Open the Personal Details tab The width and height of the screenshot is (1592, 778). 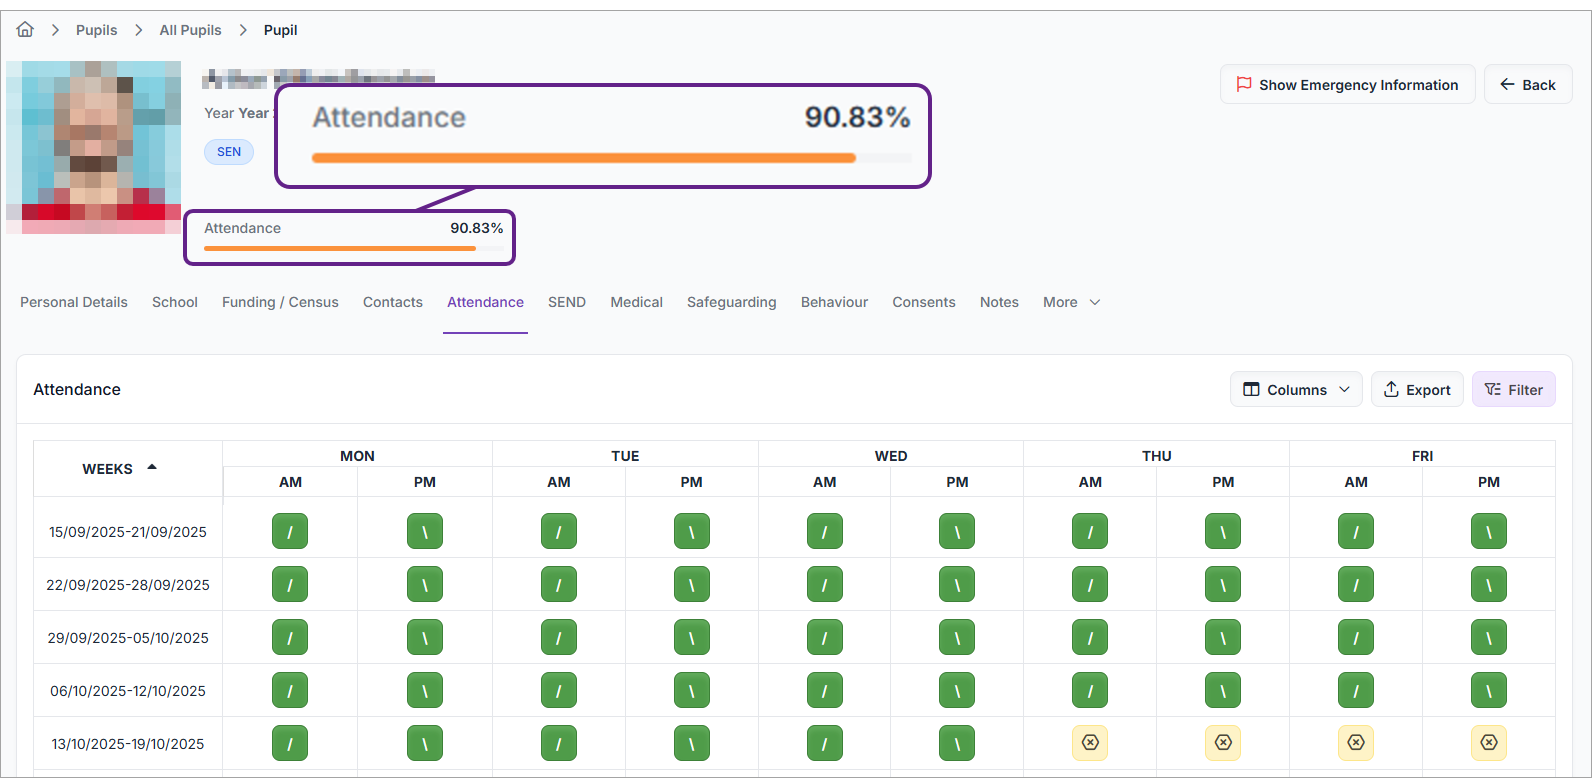pyautogui.click(x=74, y=302)
